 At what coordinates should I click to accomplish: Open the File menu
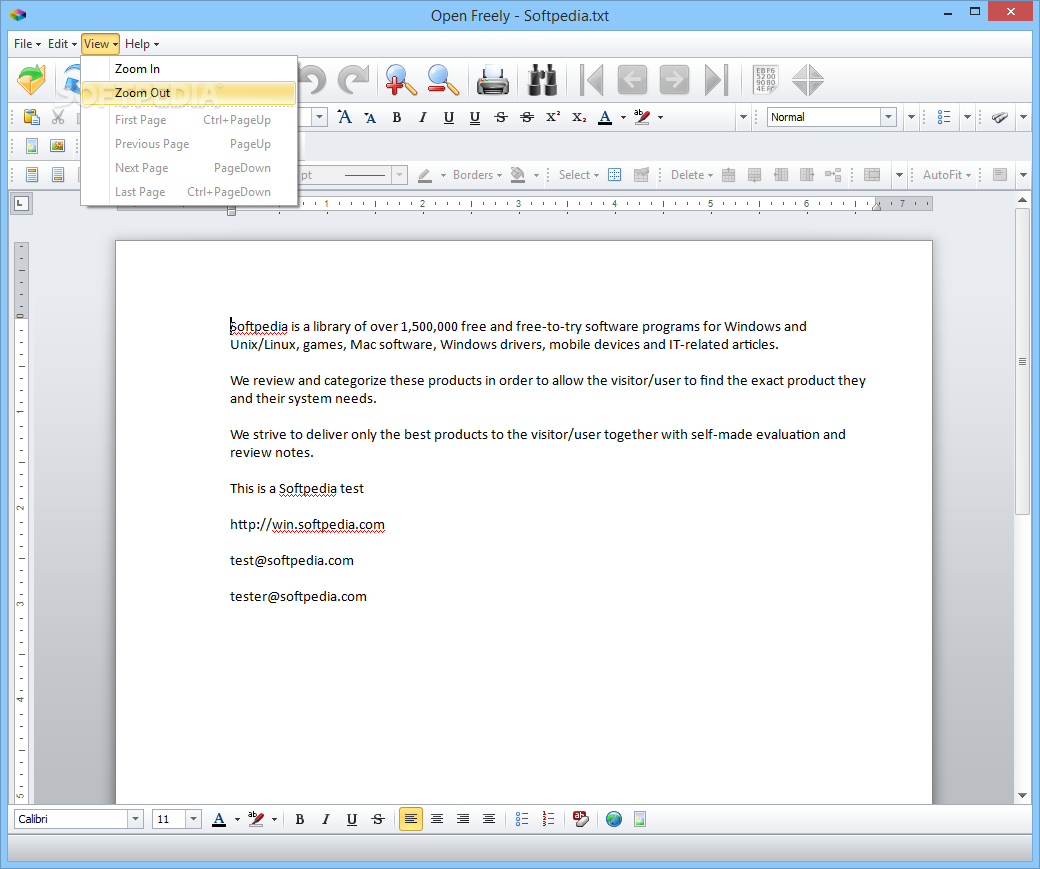[27, 44]
